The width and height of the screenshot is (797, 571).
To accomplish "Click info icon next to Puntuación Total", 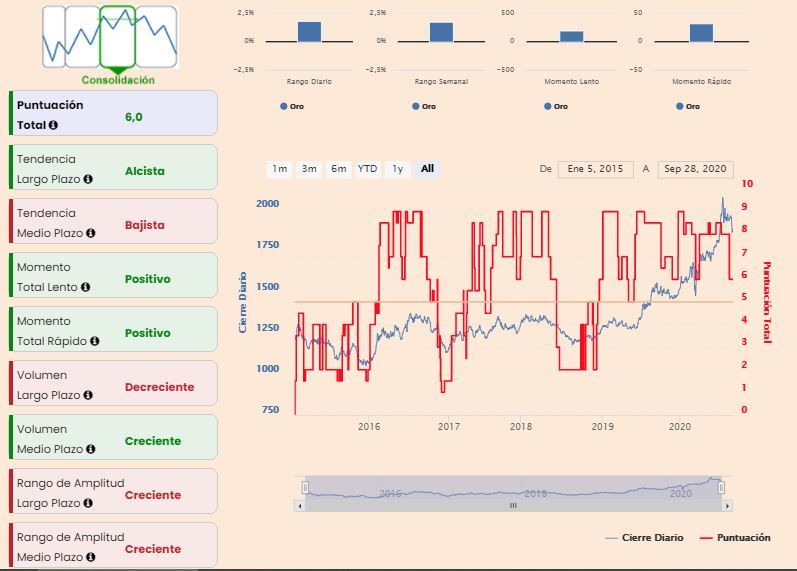I will (x=53, y=125).
